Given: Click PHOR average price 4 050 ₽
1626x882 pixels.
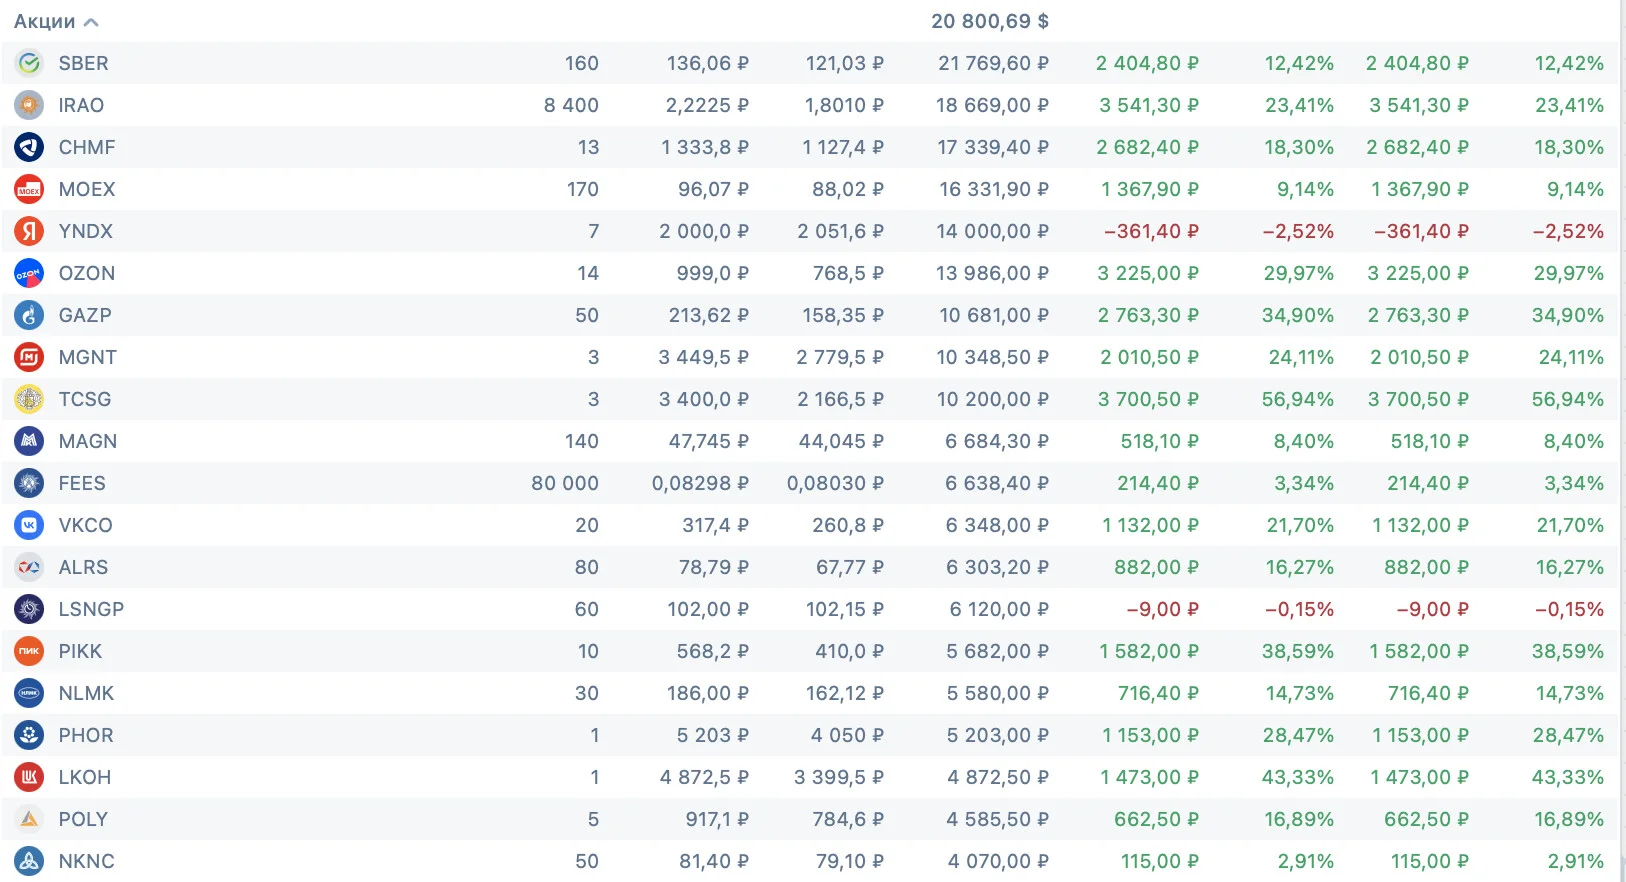Looking at the screenshot, I should 847,735.
